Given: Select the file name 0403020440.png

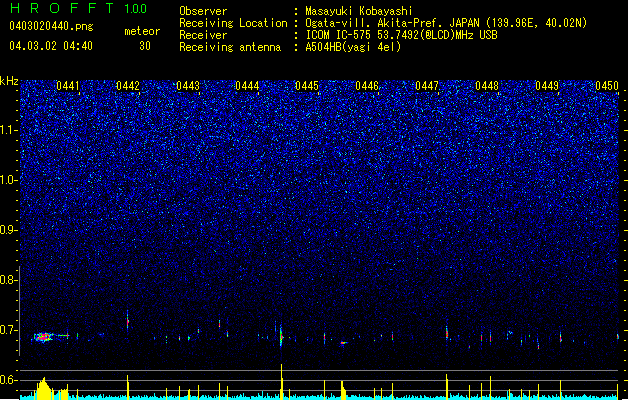Looking at the screenshot, I should click(51, 26).
